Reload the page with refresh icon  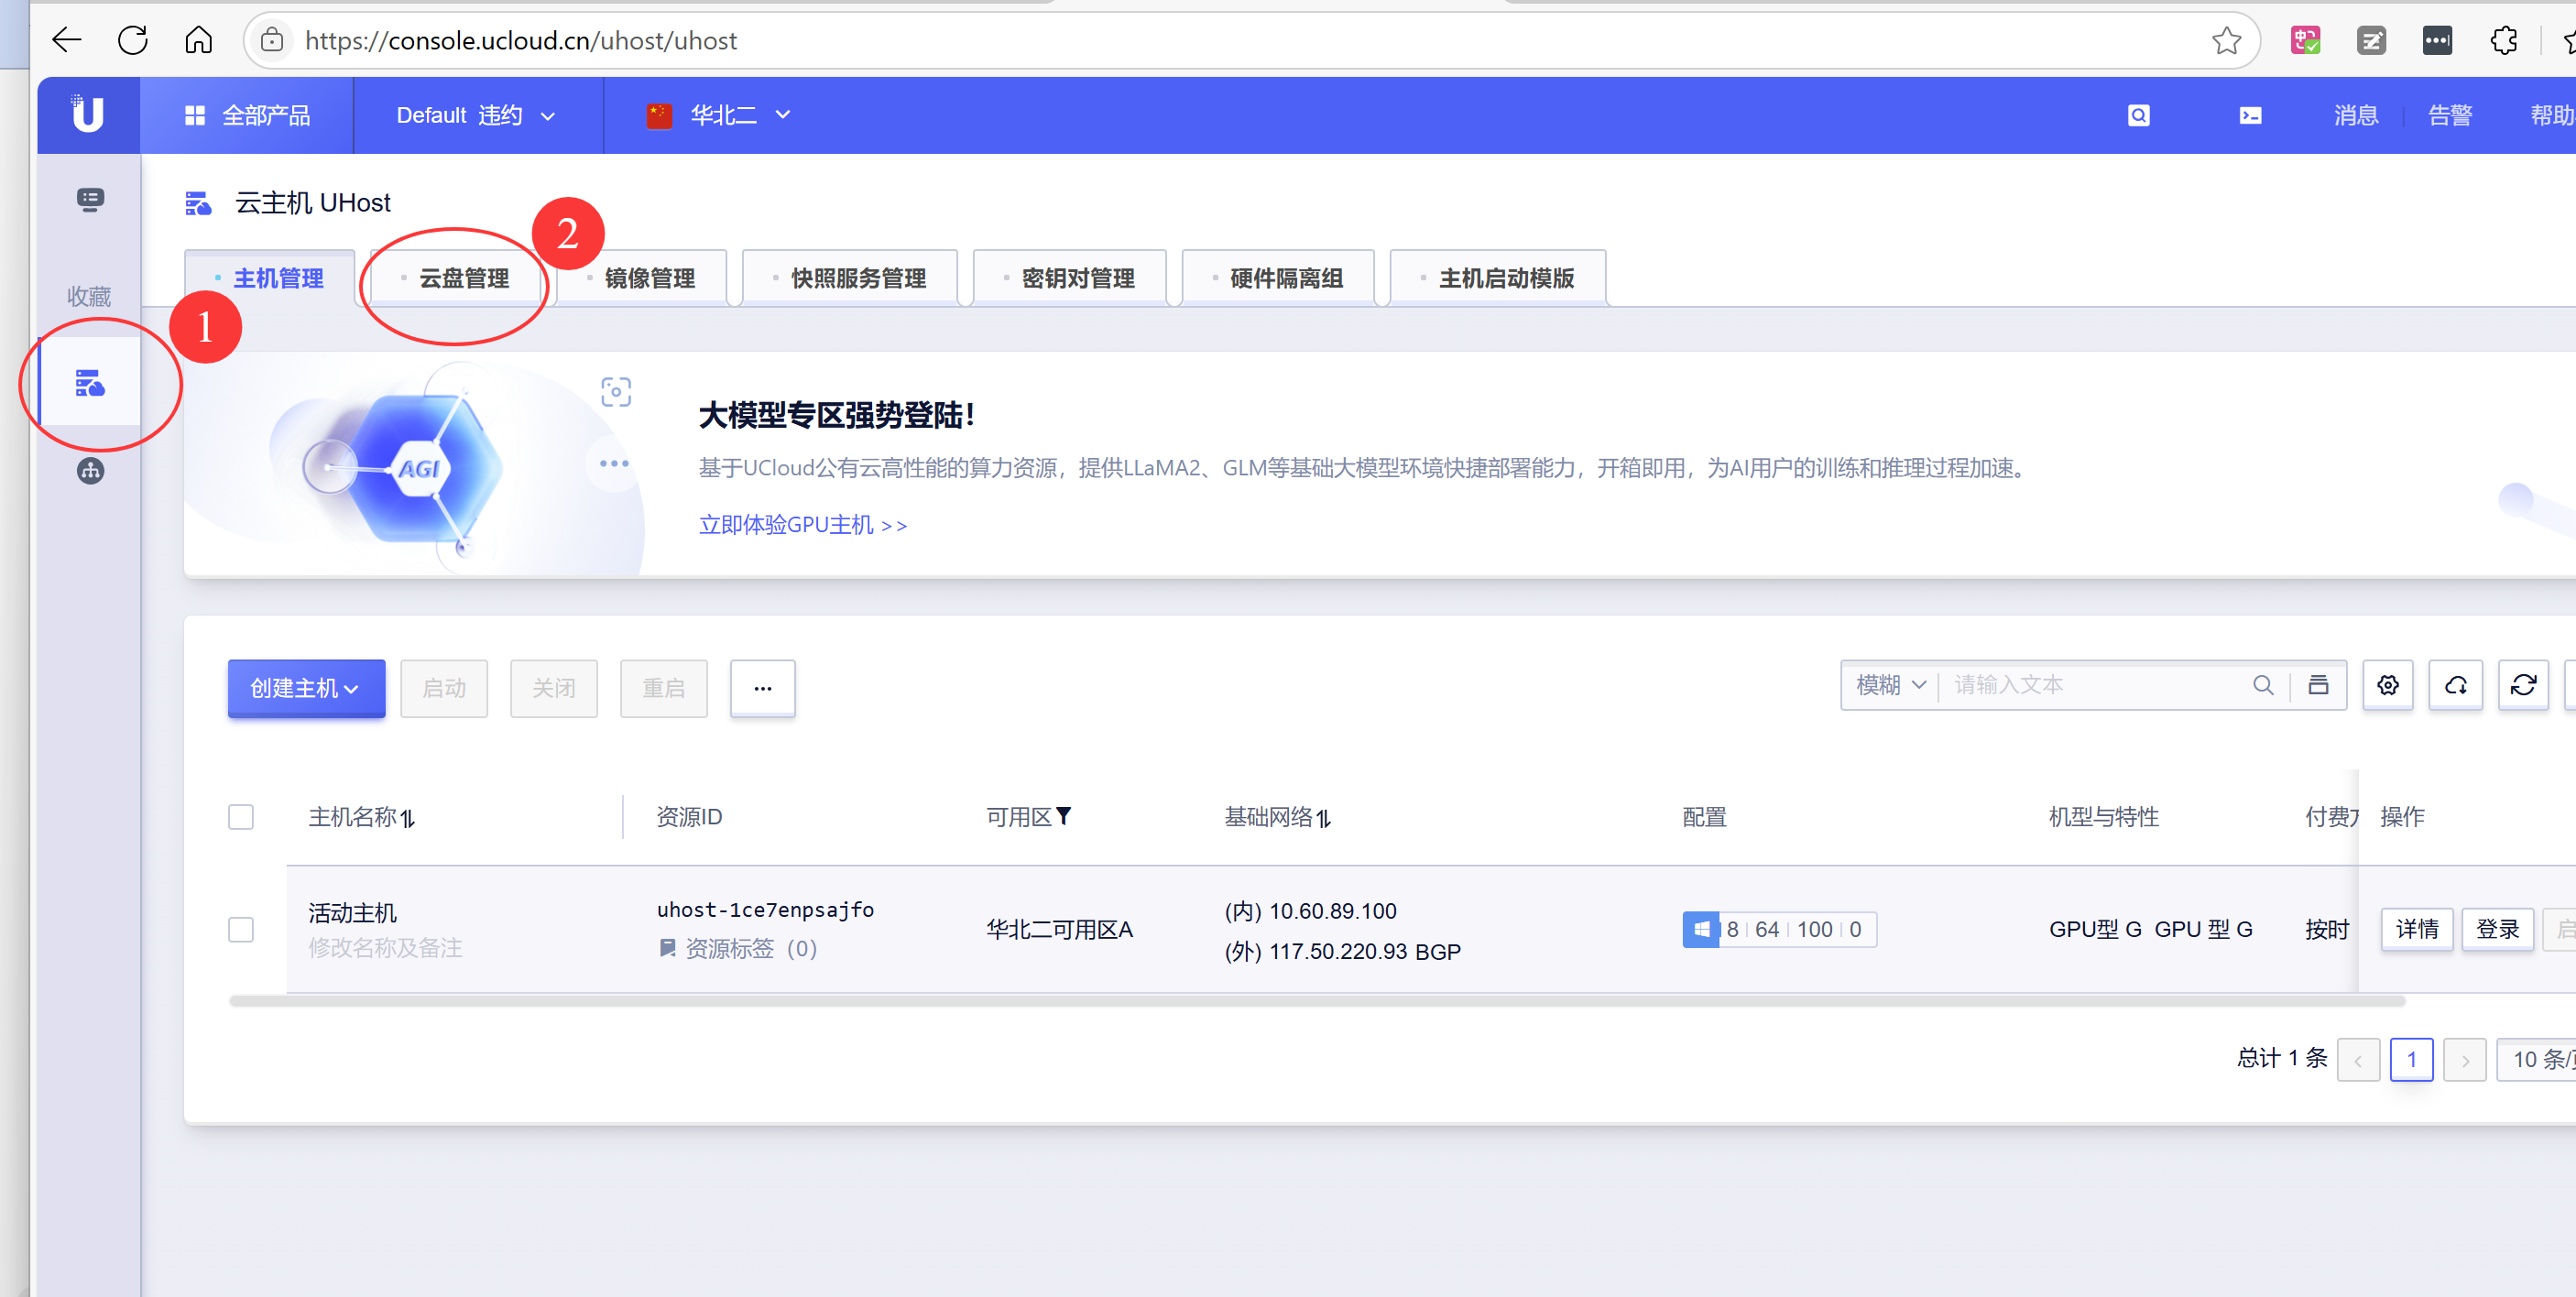point(133,40)
